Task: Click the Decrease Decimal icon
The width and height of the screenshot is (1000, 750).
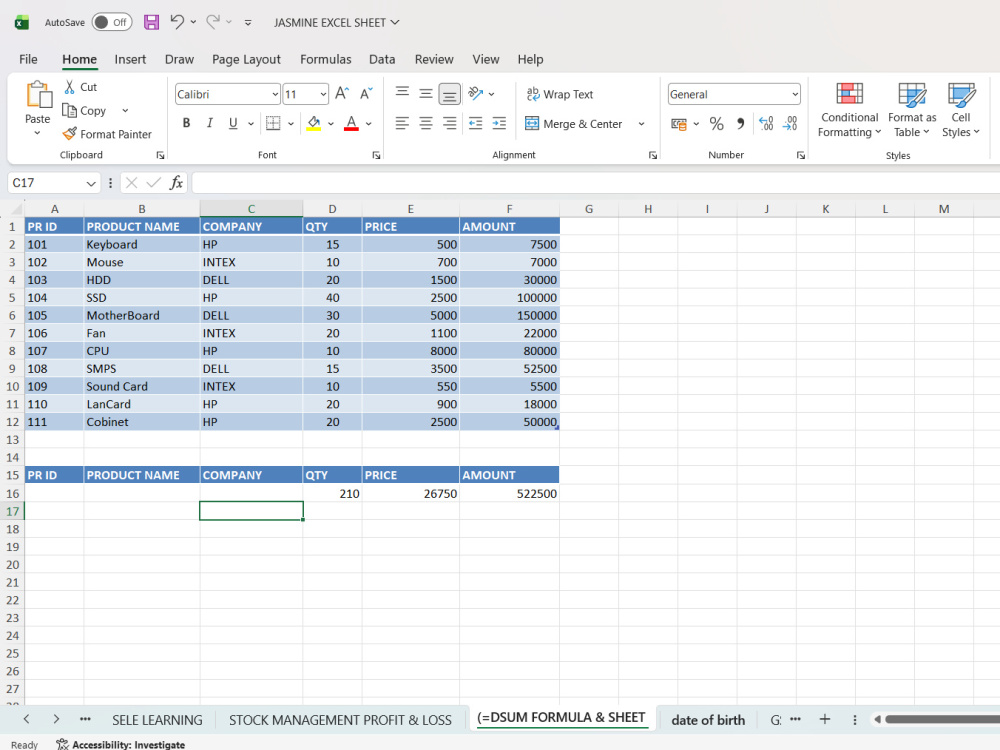Action: pos(790,124)
